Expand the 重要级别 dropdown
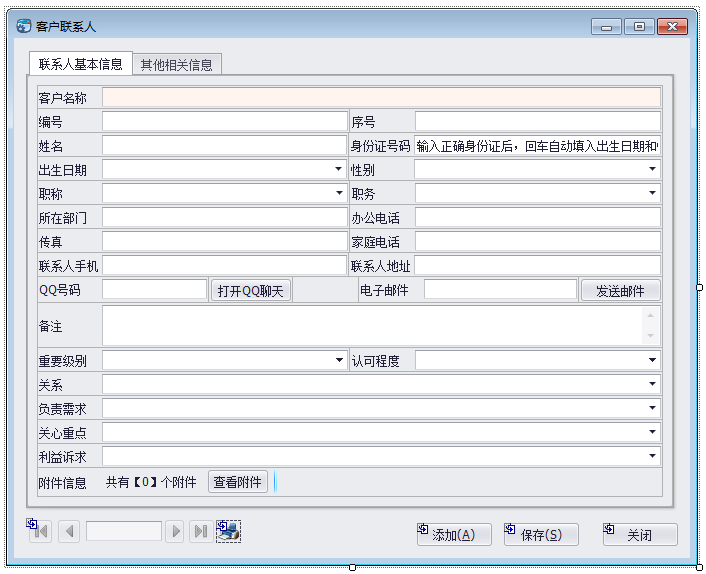The image size is (706, 574). tap(339, 360)
